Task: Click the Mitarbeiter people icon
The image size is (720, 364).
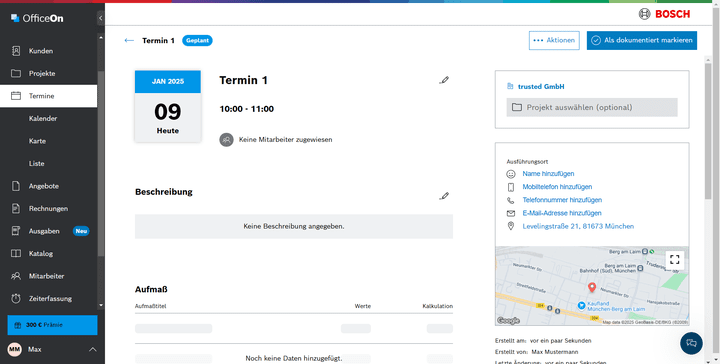Action: pos(16,276)
